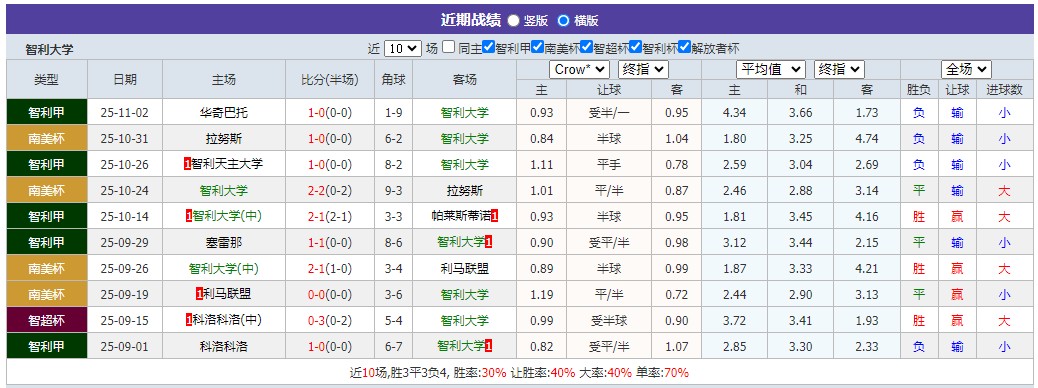Click the red card badge beside 帕莱斯蒂诺

495,216
